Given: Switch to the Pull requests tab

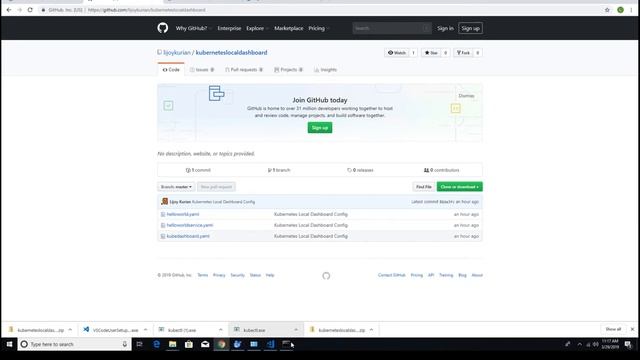Looking at the screenshot, I should tap(244, 70).
